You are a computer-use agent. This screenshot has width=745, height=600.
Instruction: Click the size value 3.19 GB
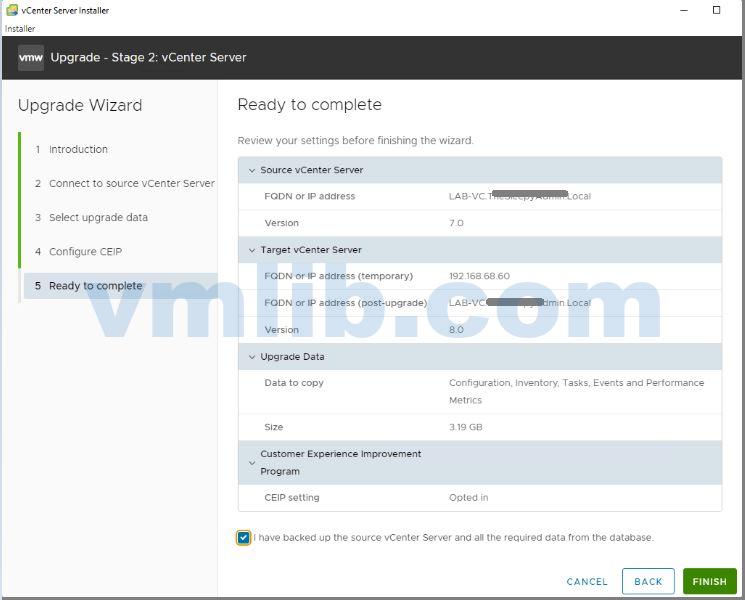point(466,427)
